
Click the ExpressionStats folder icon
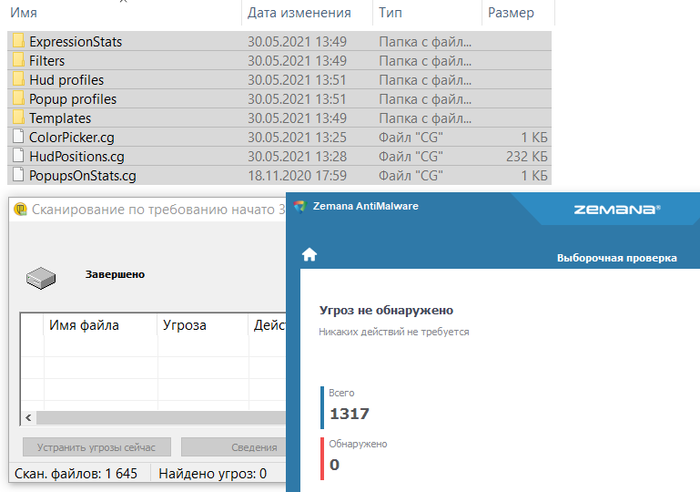click(19, 41)
